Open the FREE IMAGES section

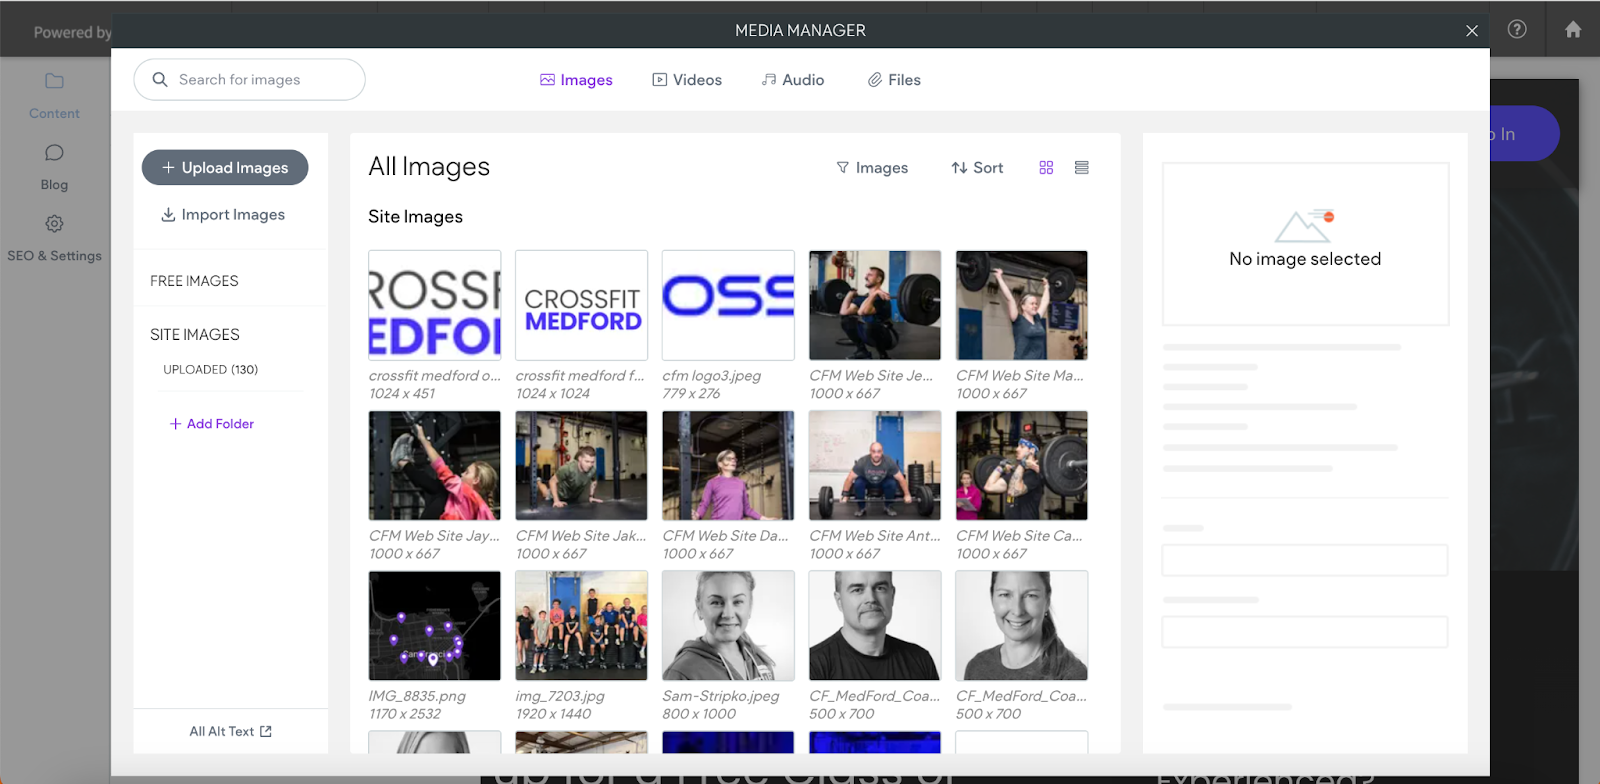pyautogui.click(x=194, y=281)
